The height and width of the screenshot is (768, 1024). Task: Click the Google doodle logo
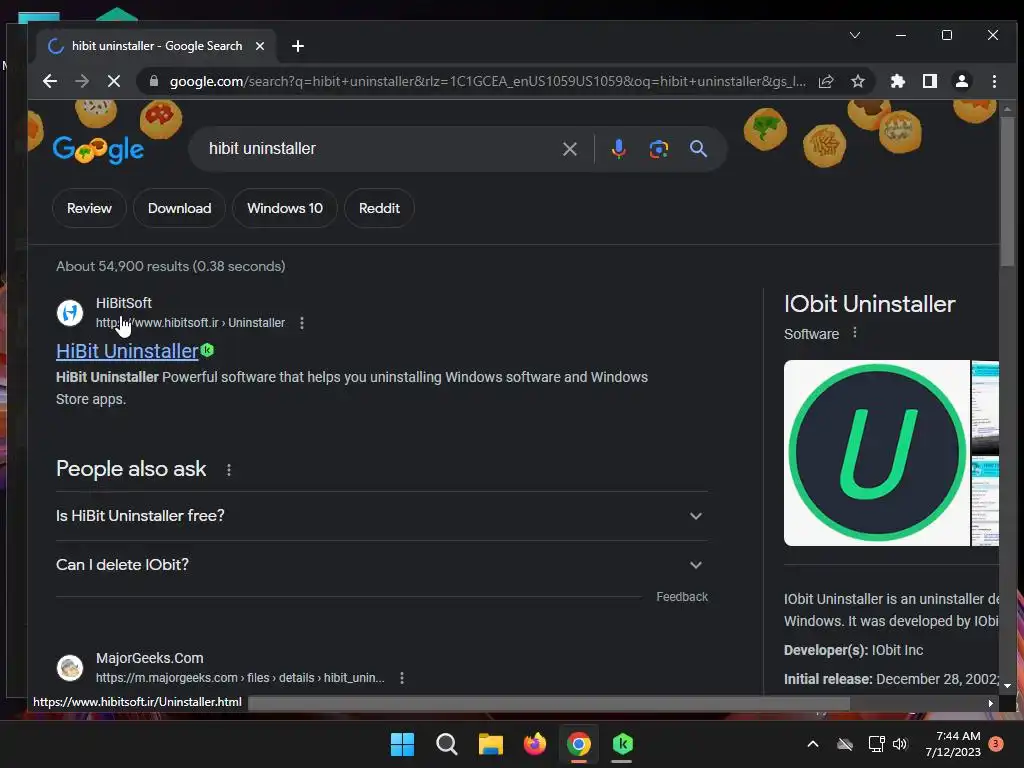[98, 150]
